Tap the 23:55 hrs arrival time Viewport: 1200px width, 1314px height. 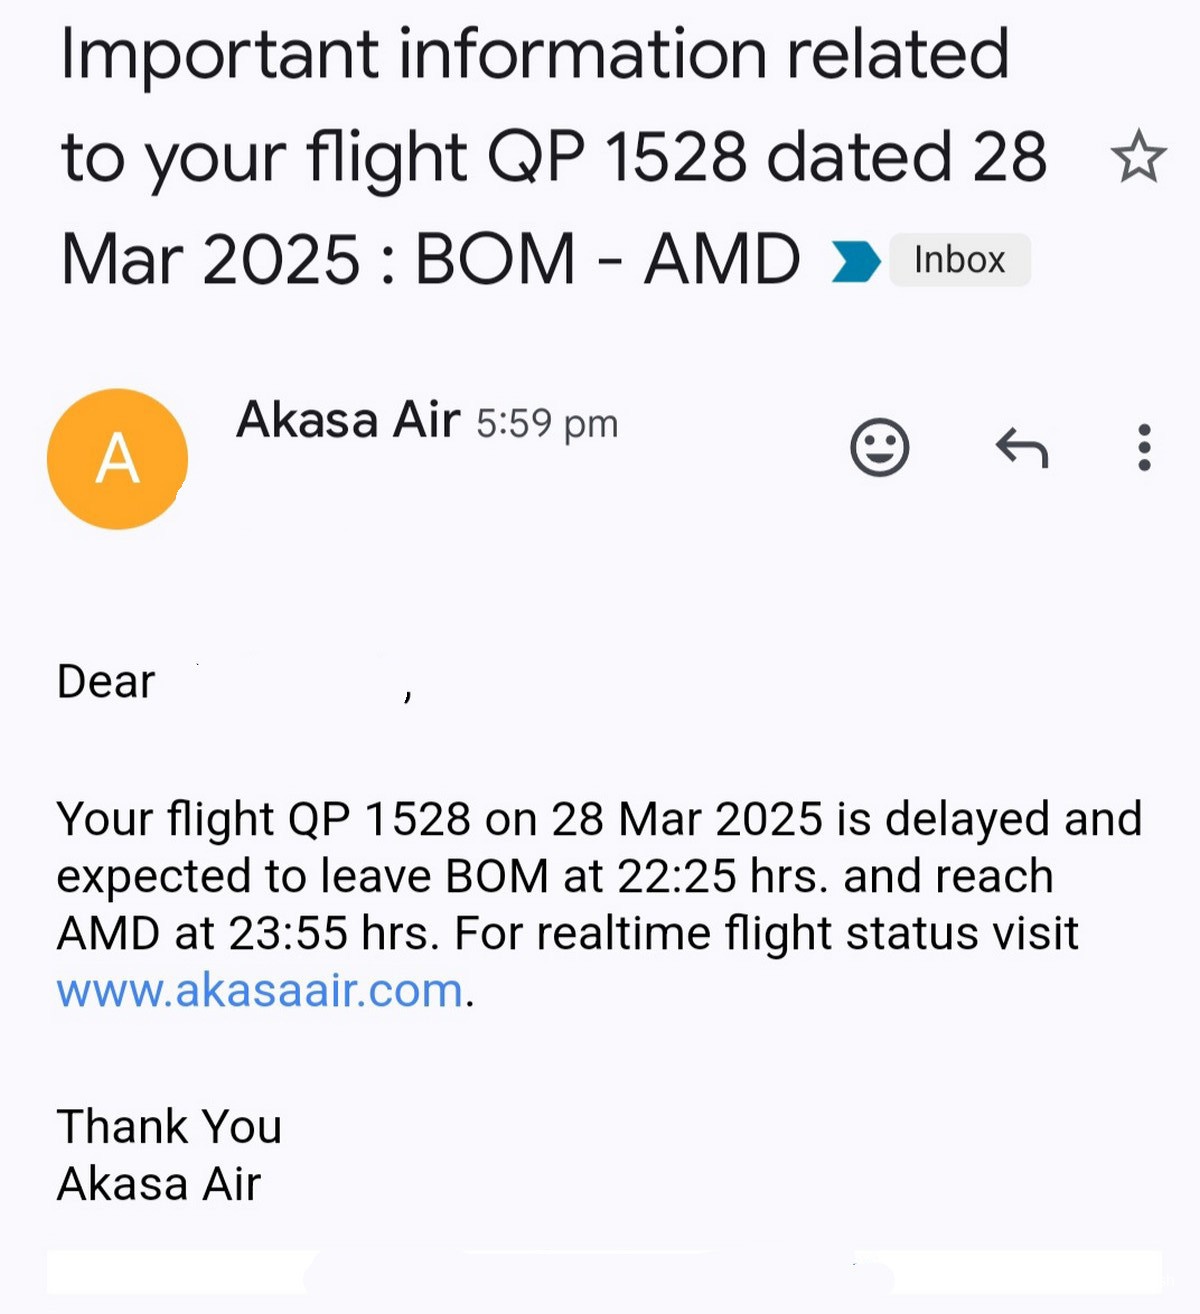pyautogui.click(x=334, y=934)
